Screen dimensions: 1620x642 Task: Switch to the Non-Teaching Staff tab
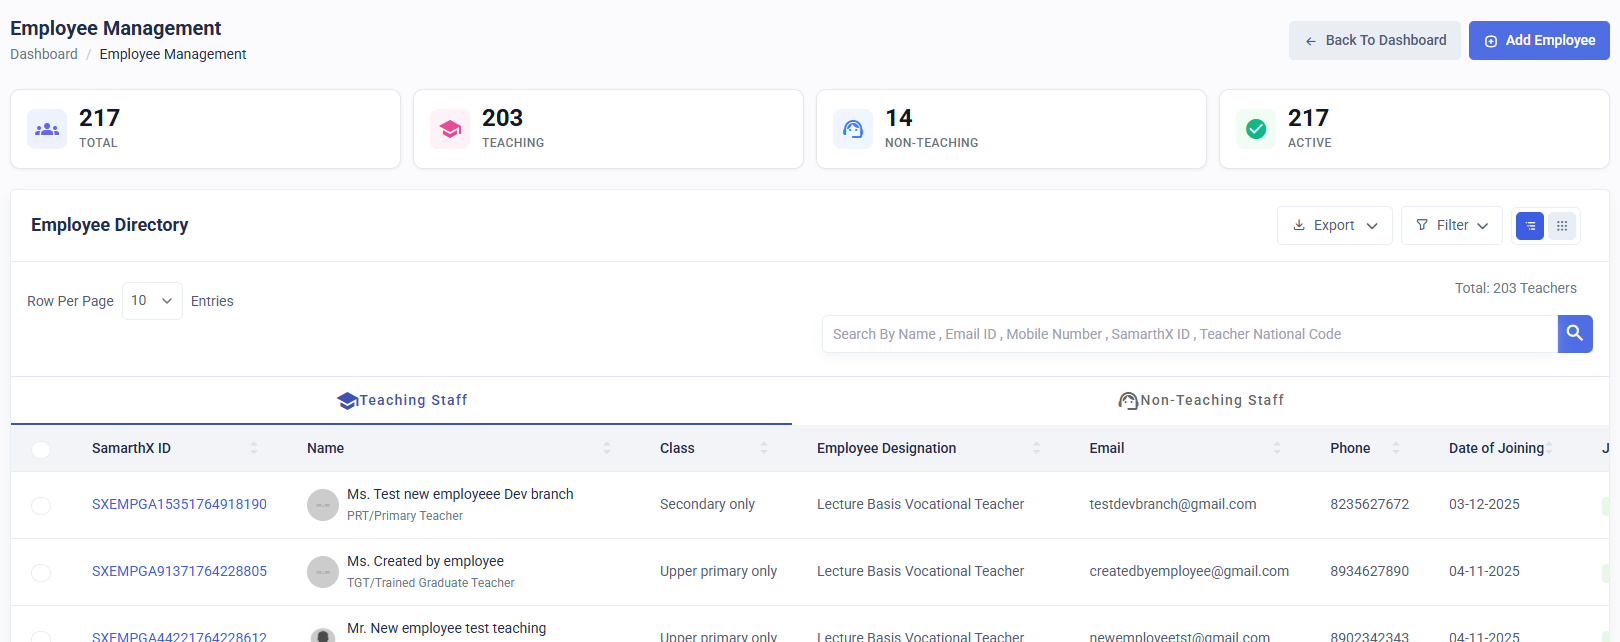click(1201, 400)
